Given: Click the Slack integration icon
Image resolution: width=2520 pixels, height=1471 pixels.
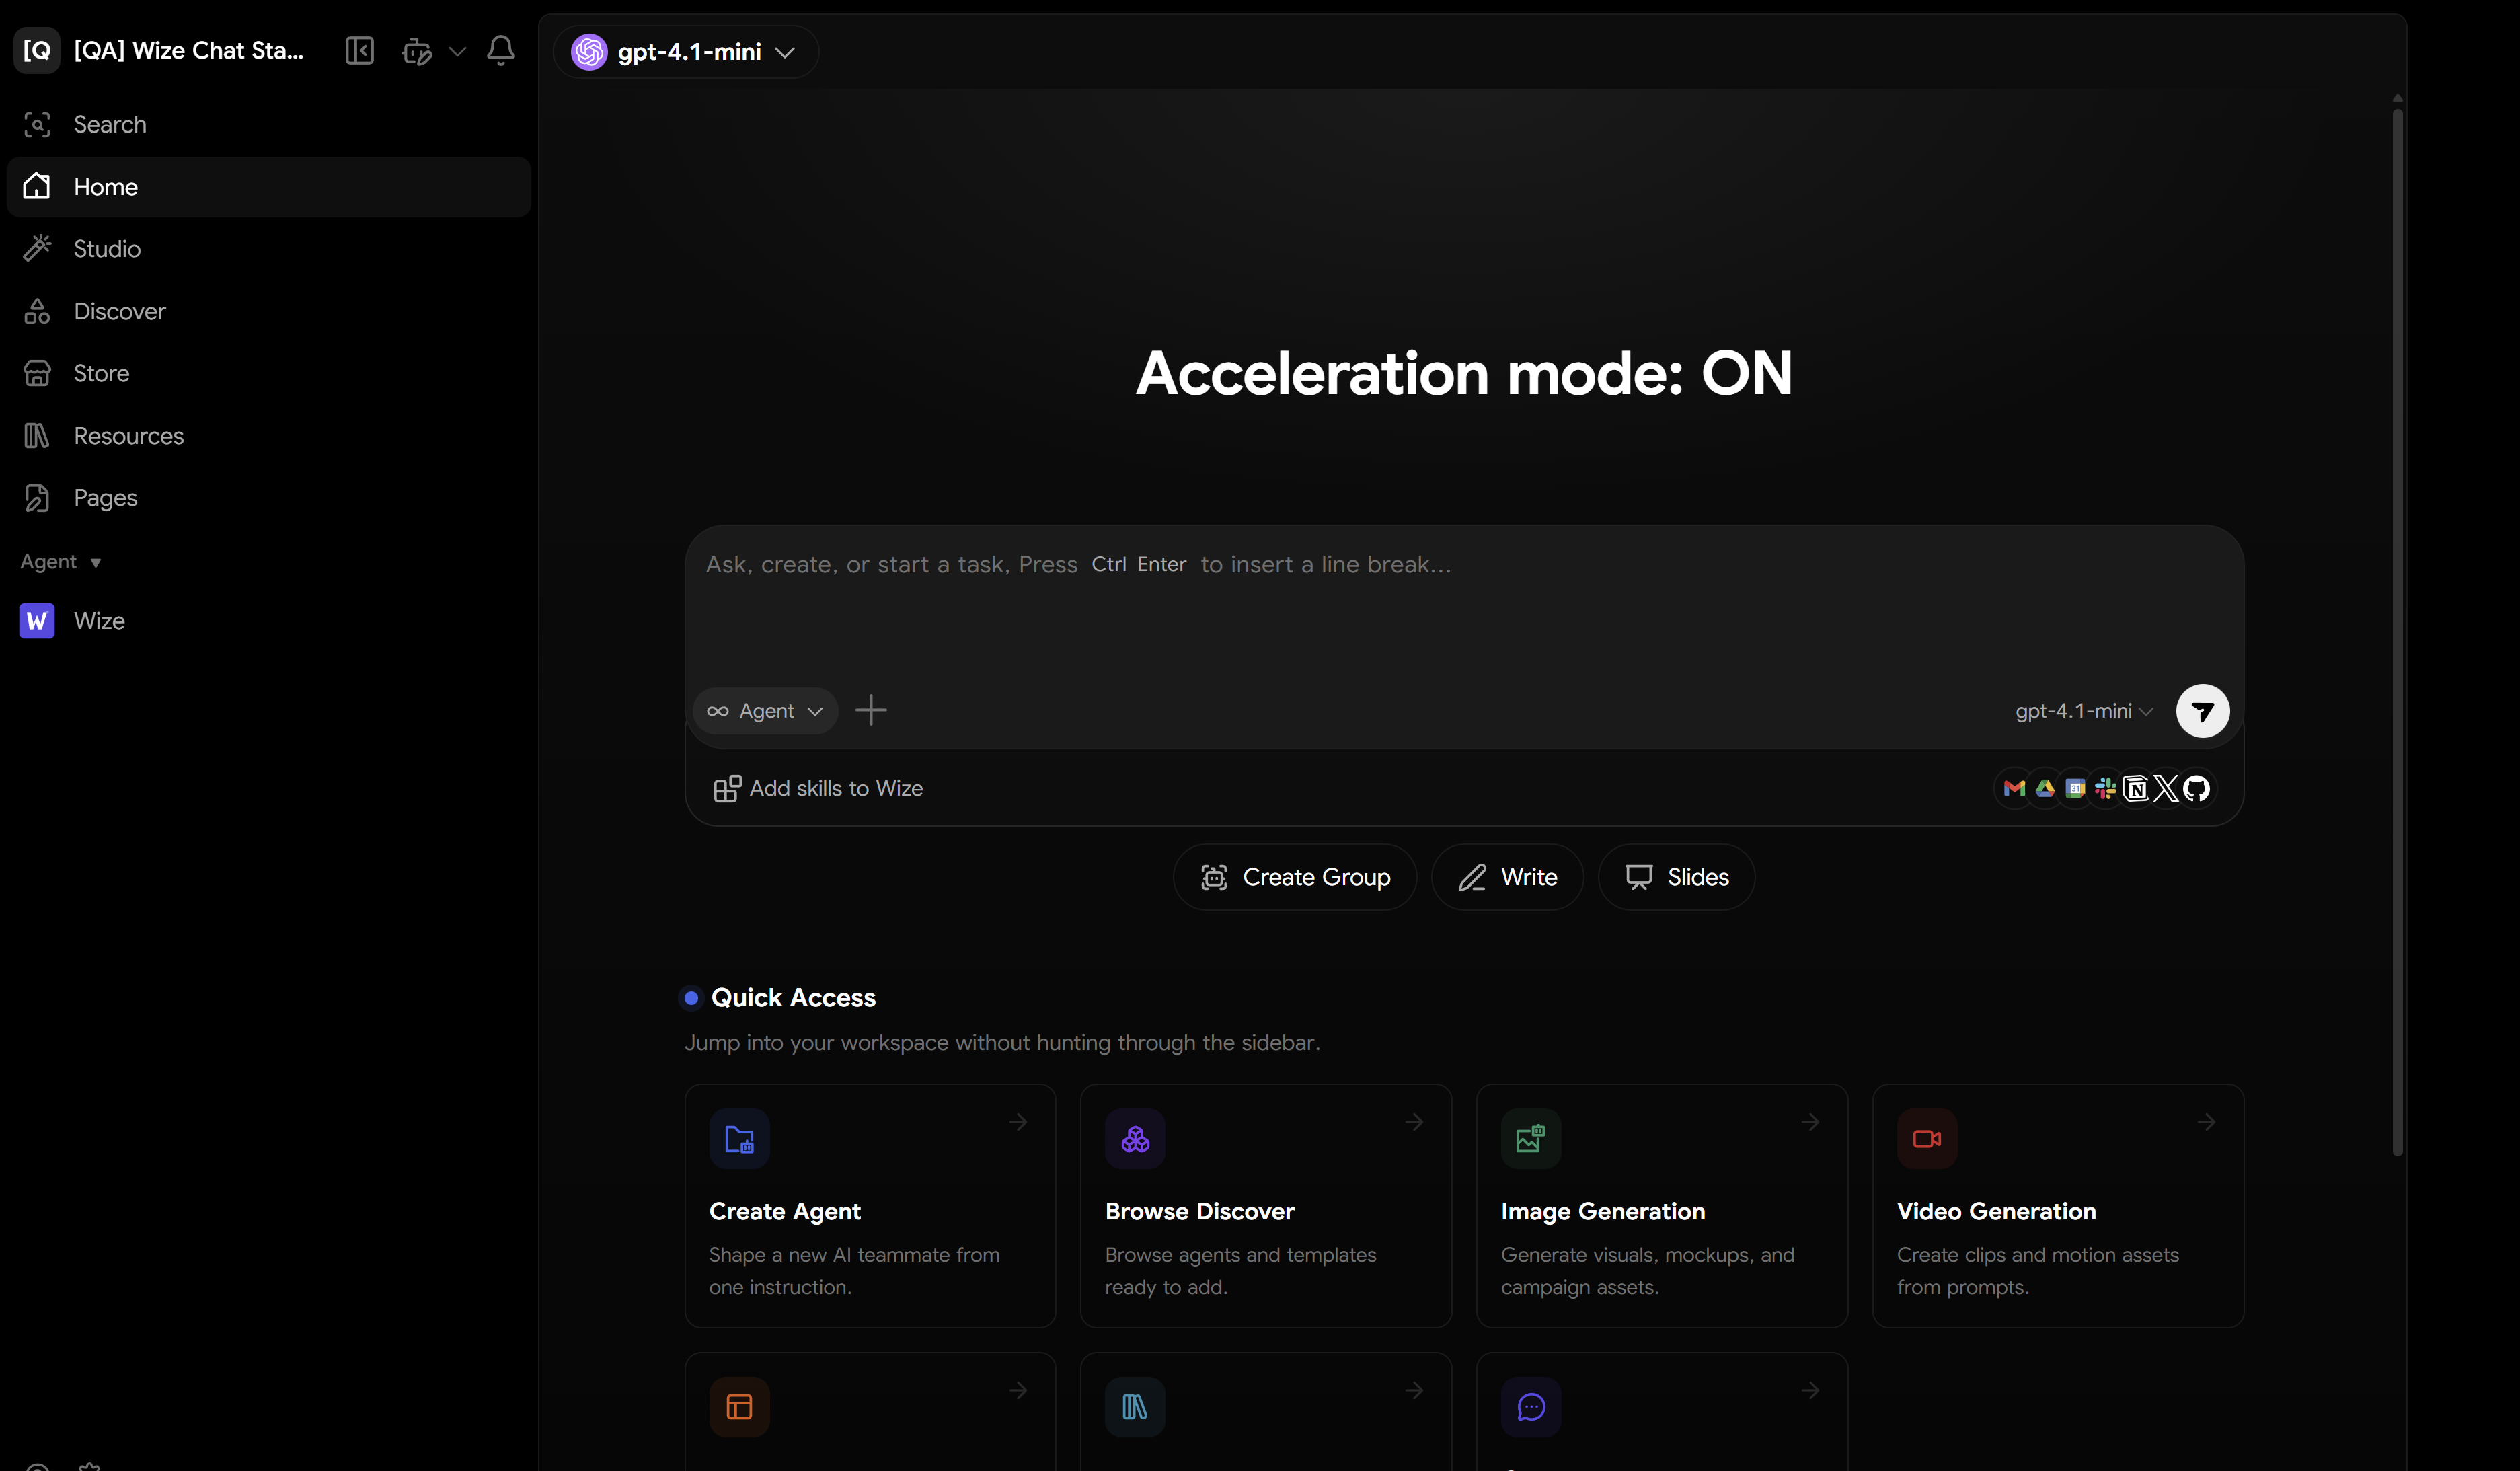Looking at the screenshot, I should coord(2106,789).
